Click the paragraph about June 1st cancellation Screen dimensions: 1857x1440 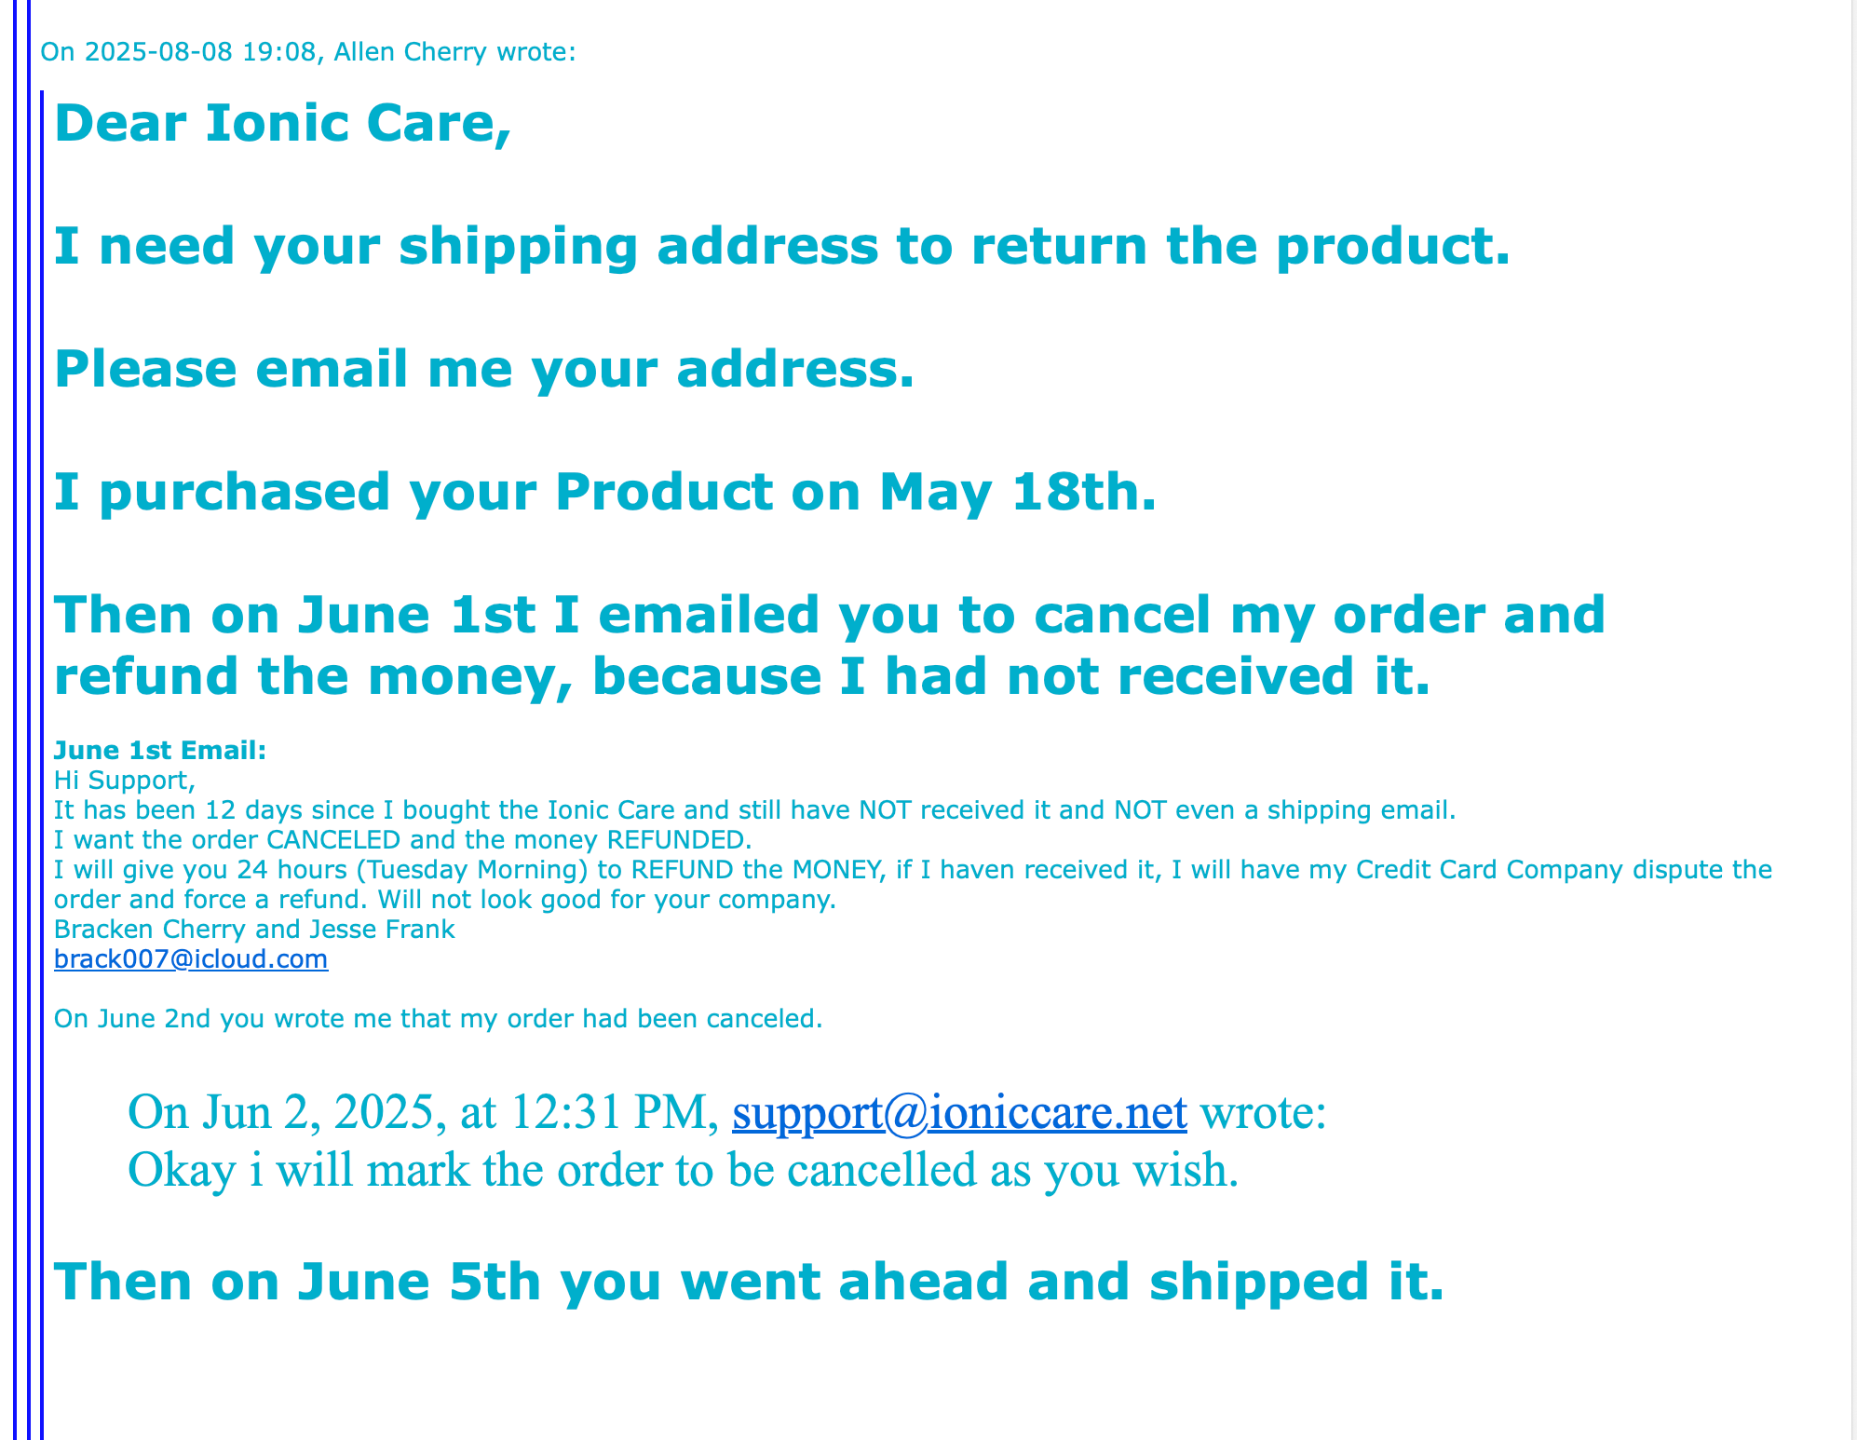click(830, 645)
